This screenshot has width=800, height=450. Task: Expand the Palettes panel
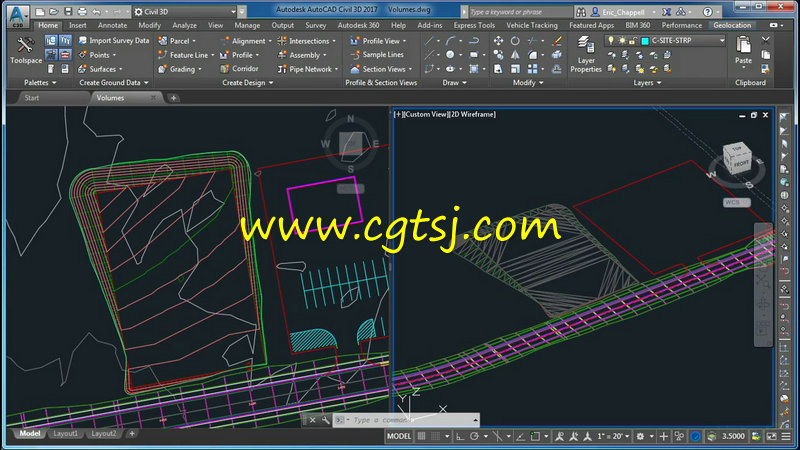(40, 83)
